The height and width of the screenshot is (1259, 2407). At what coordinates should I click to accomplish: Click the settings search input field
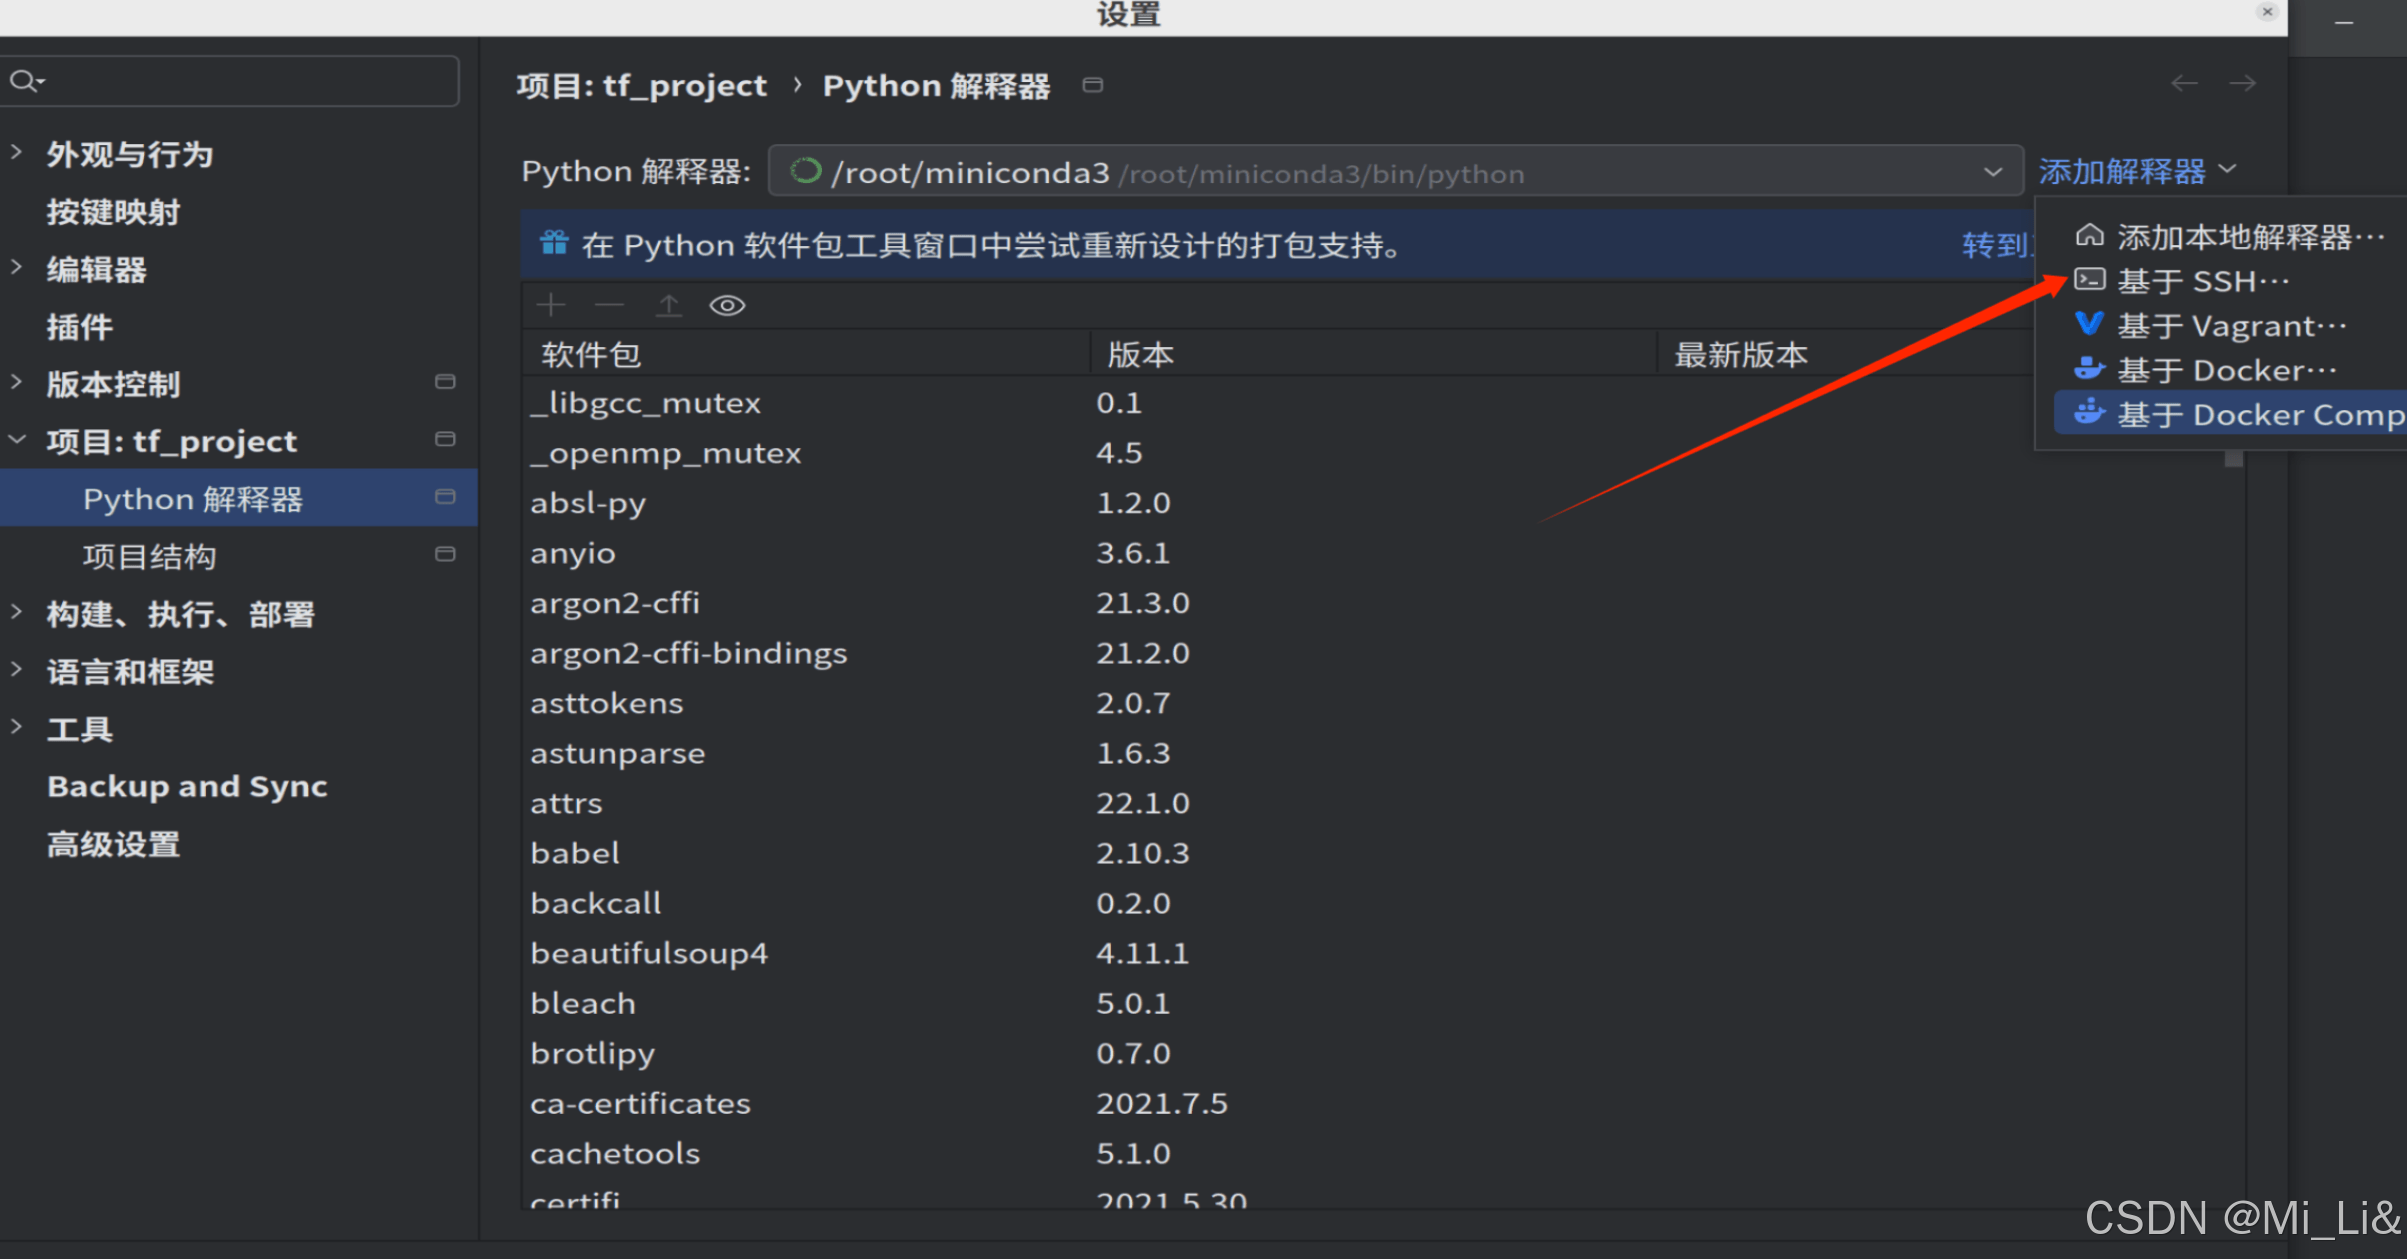pos(230,80)
